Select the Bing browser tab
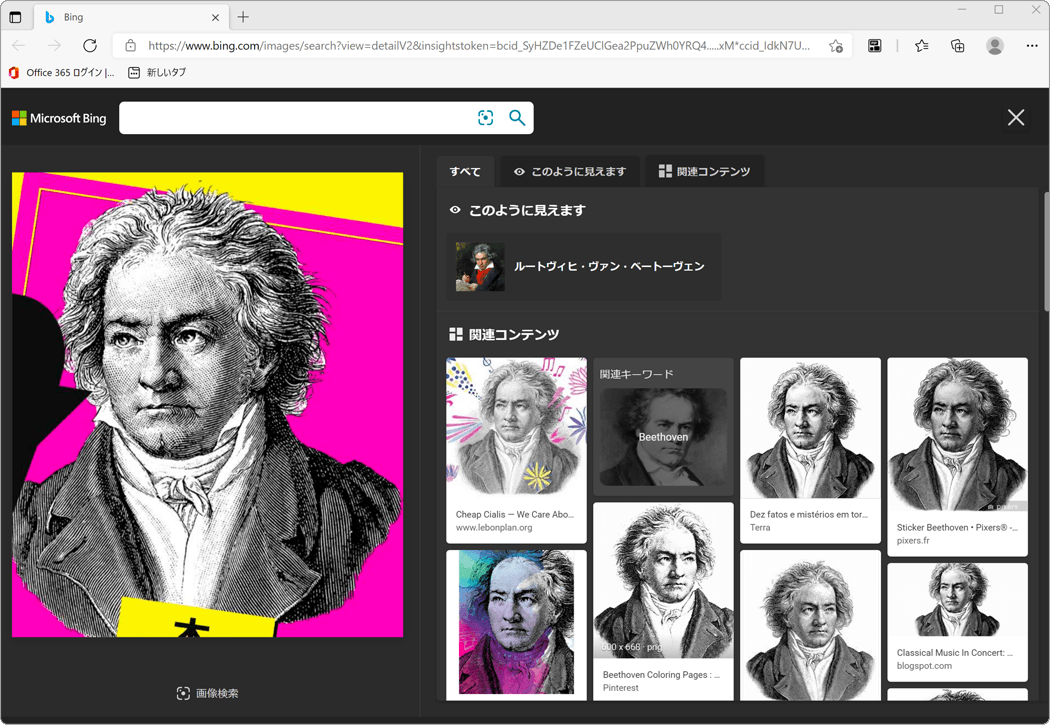 coord(129,17)
